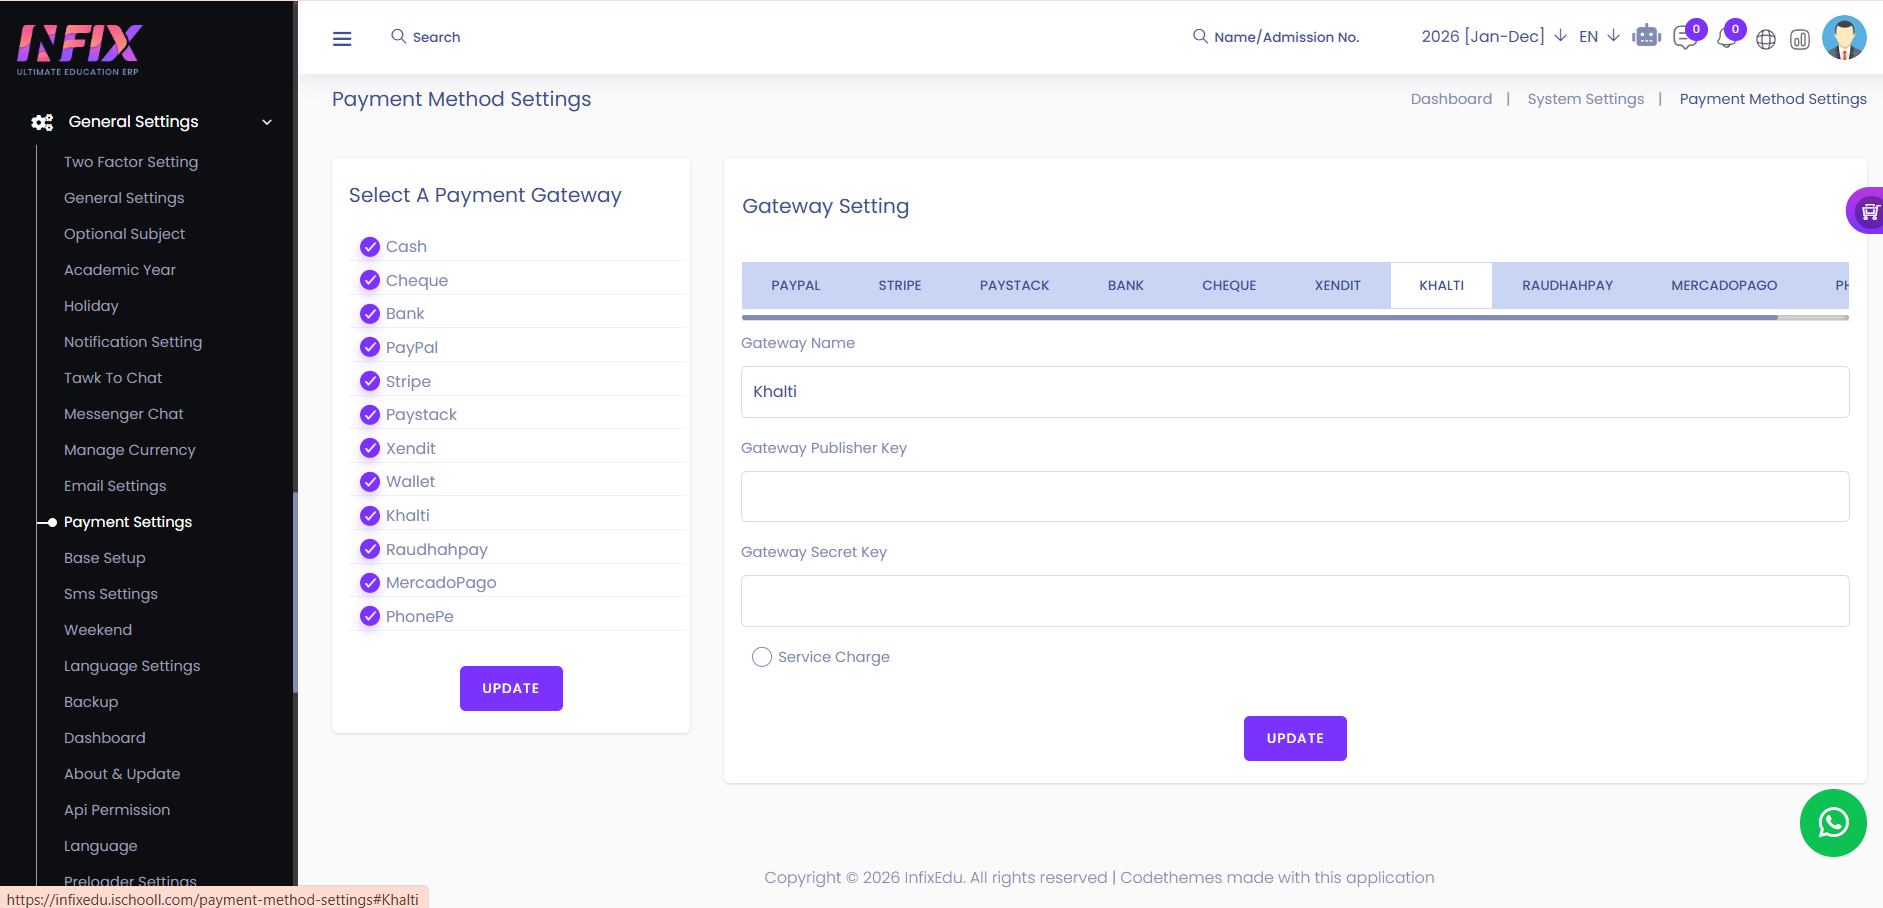Open Optional Subject in sidebar

[124, 234]
